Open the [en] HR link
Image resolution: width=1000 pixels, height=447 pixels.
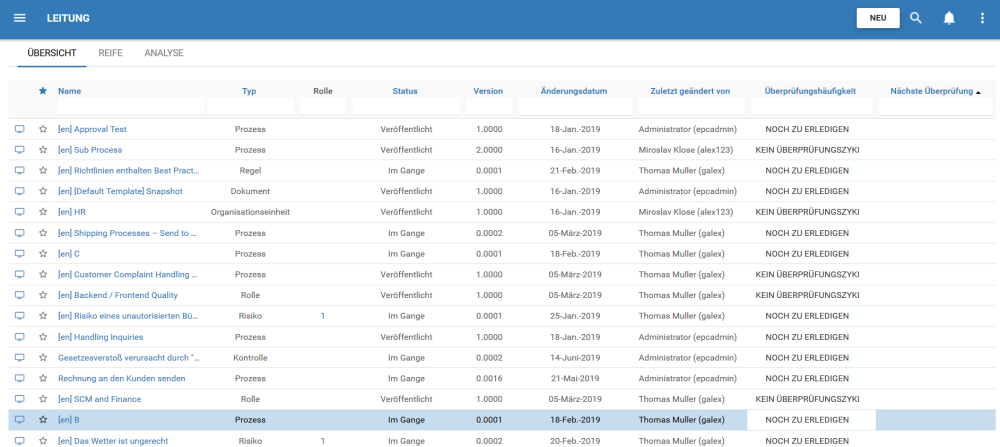click(72, 212)
